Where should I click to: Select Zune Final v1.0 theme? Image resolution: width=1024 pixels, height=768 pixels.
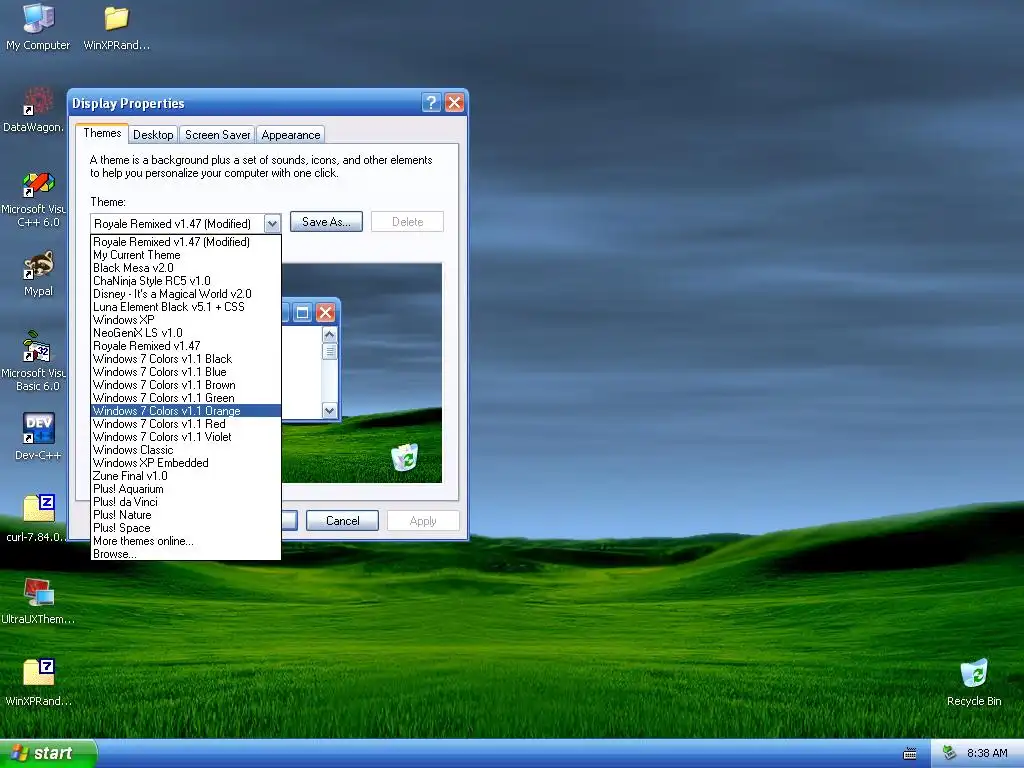click(185, 476)
